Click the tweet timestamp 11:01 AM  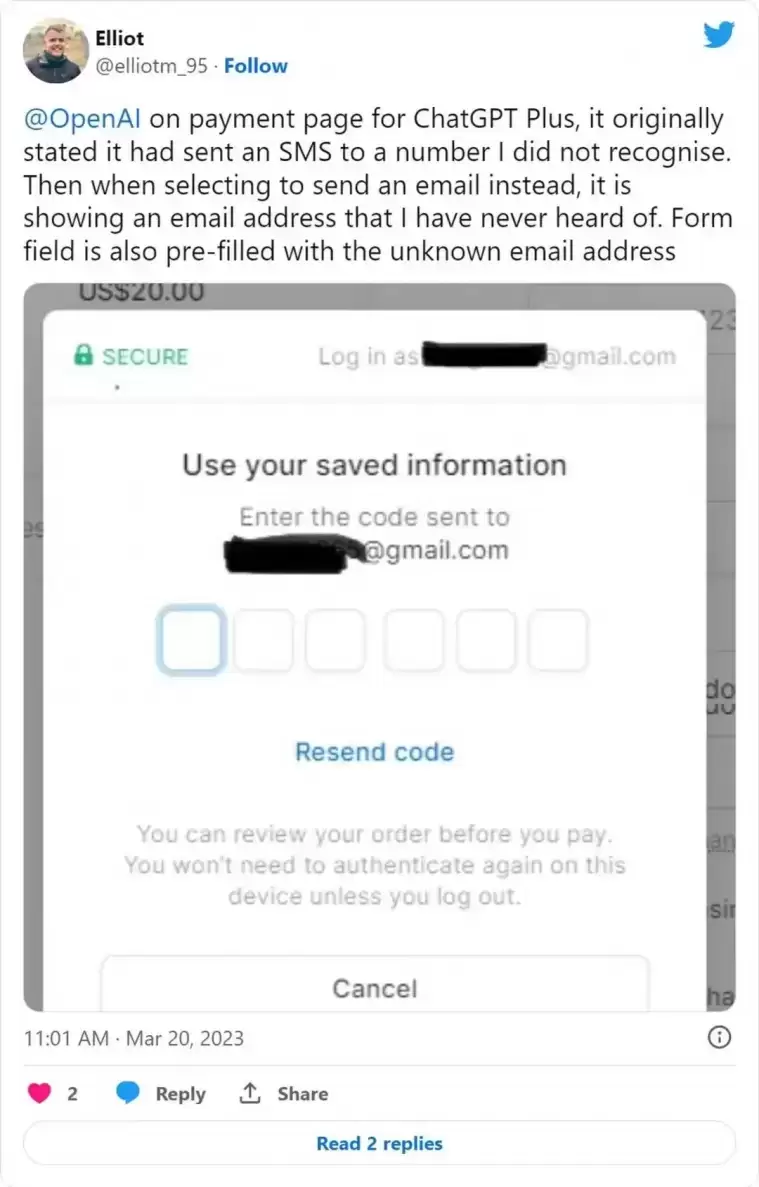point(66,1038)
